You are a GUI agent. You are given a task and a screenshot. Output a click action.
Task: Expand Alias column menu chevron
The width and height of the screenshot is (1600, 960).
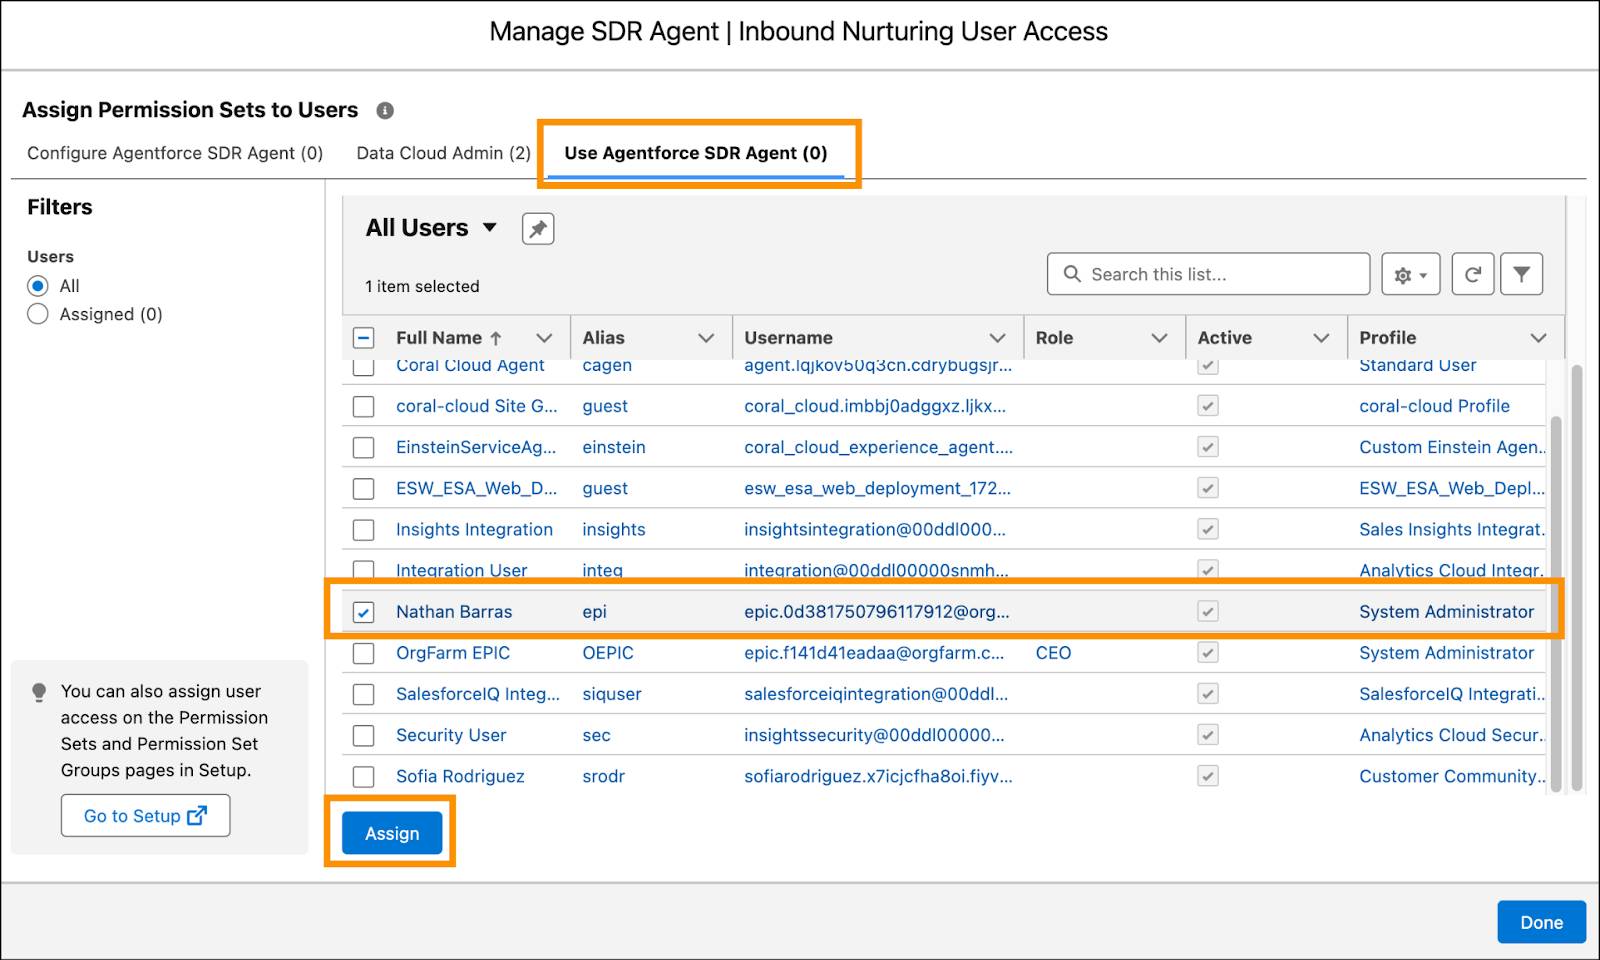pos(706,338)
